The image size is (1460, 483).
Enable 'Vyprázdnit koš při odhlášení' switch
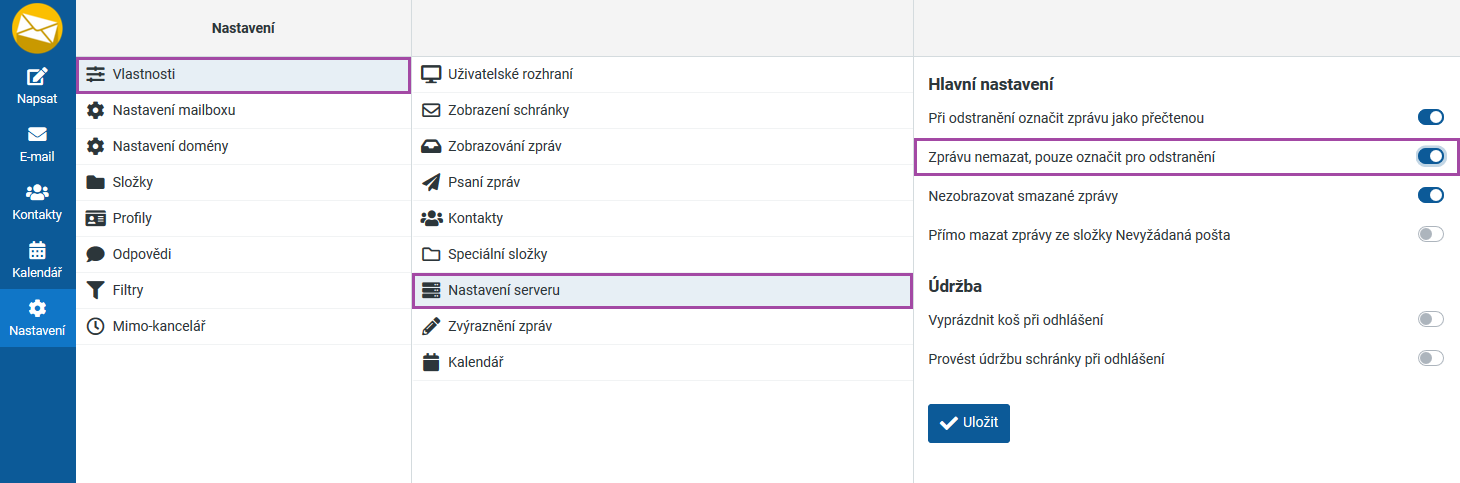[1431, 320]
